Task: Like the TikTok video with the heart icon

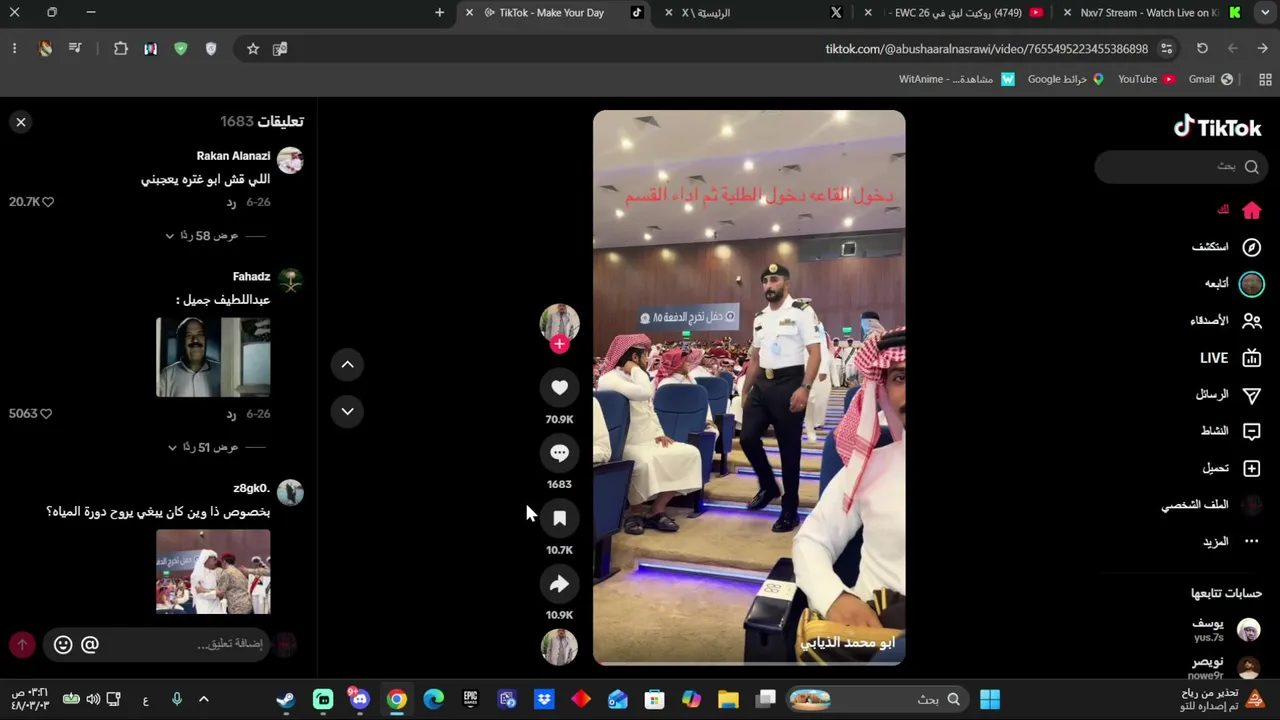Action: click(x=559, y=388)
